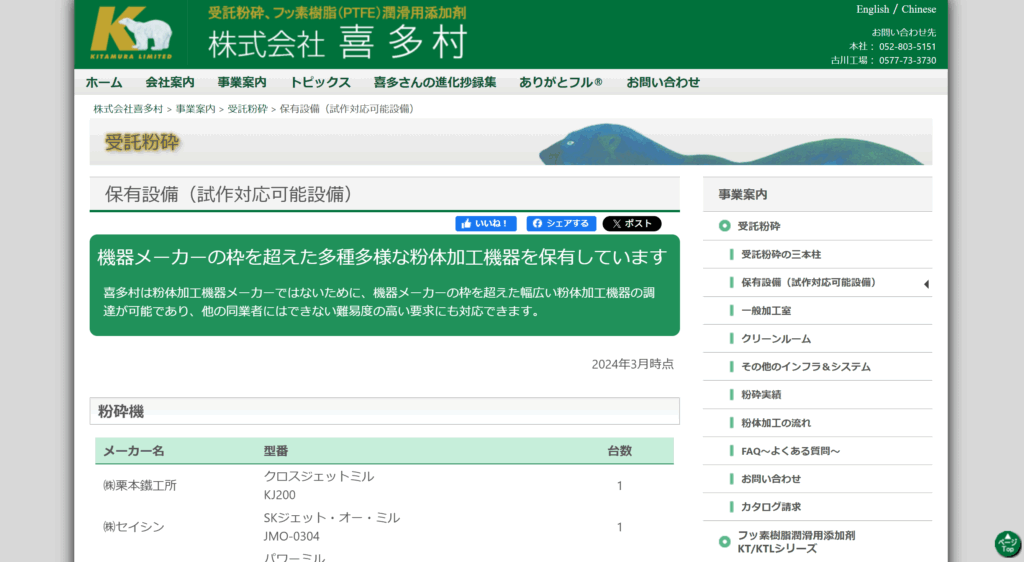Click the Page Top round icon
The image size is (1024, 562).
pyautogui.click(x=1006, y=543)
